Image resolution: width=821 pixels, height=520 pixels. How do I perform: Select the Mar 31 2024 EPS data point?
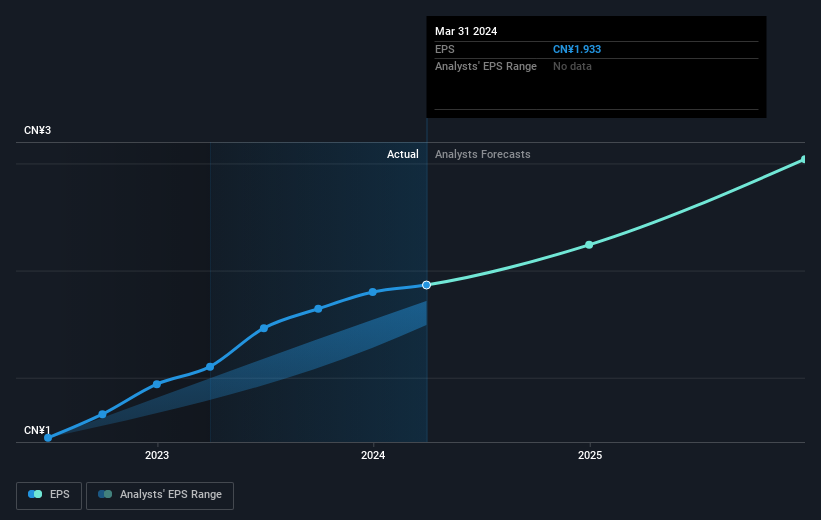426,285
